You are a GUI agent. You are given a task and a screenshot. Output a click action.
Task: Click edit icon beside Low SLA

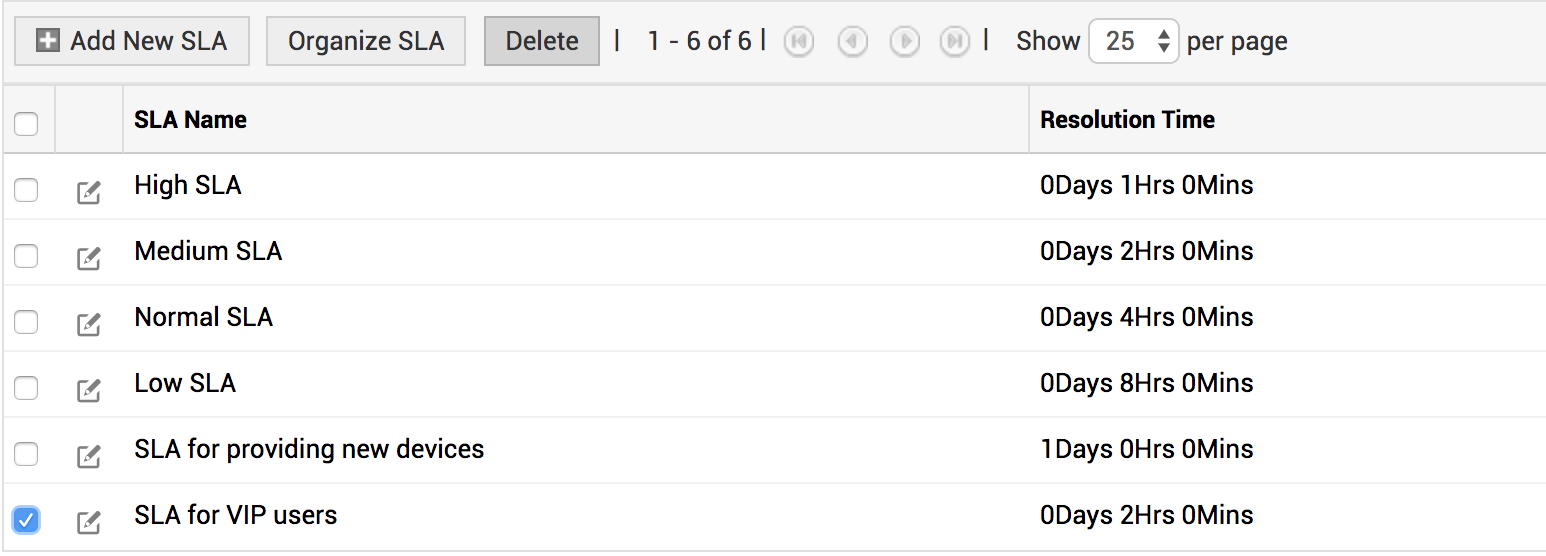89,390
